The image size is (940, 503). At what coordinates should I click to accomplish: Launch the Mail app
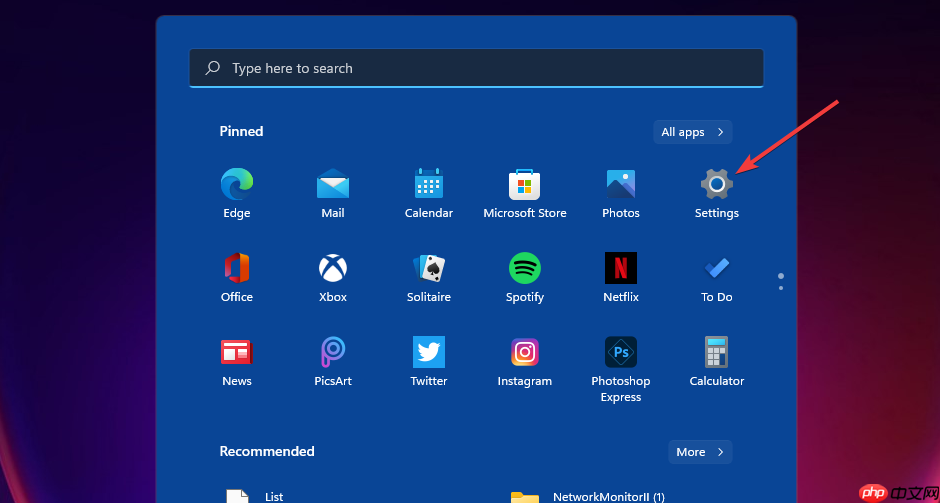click(x=333, y=184)
